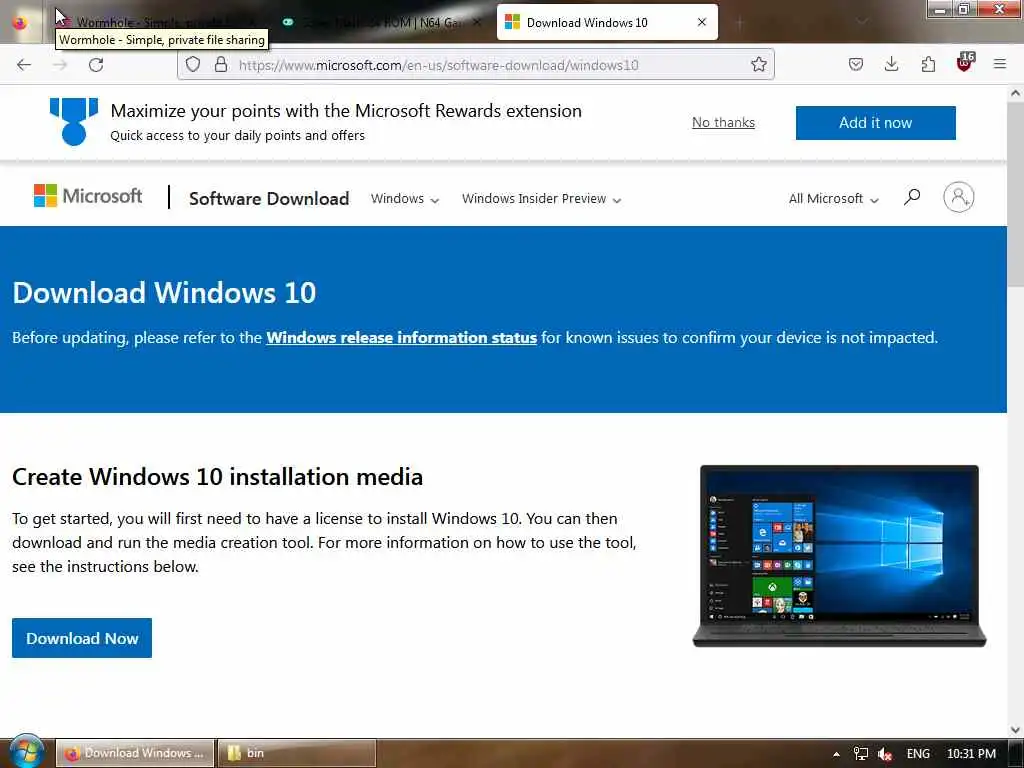
Task: Click the Microsoft logo in header
Action: pyautogui.click(x=88, y=196)
